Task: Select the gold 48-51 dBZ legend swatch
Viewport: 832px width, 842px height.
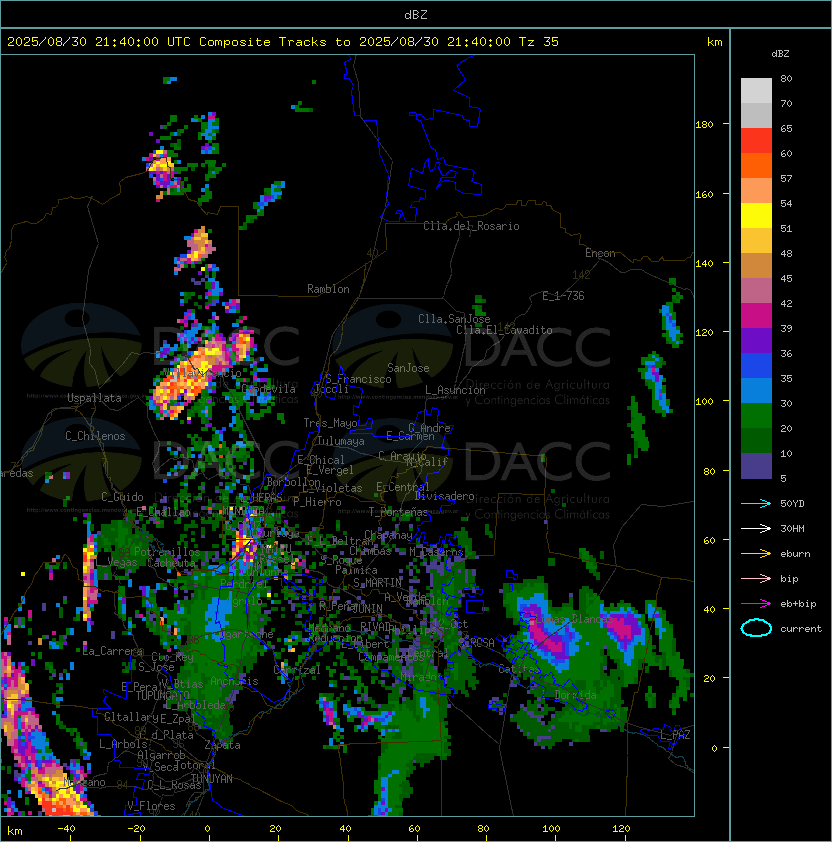Action: coord(756,241)
